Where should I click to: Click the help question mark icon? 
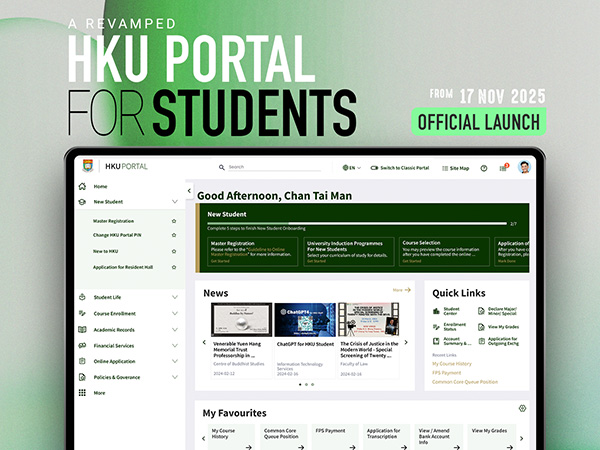point(484,168)
